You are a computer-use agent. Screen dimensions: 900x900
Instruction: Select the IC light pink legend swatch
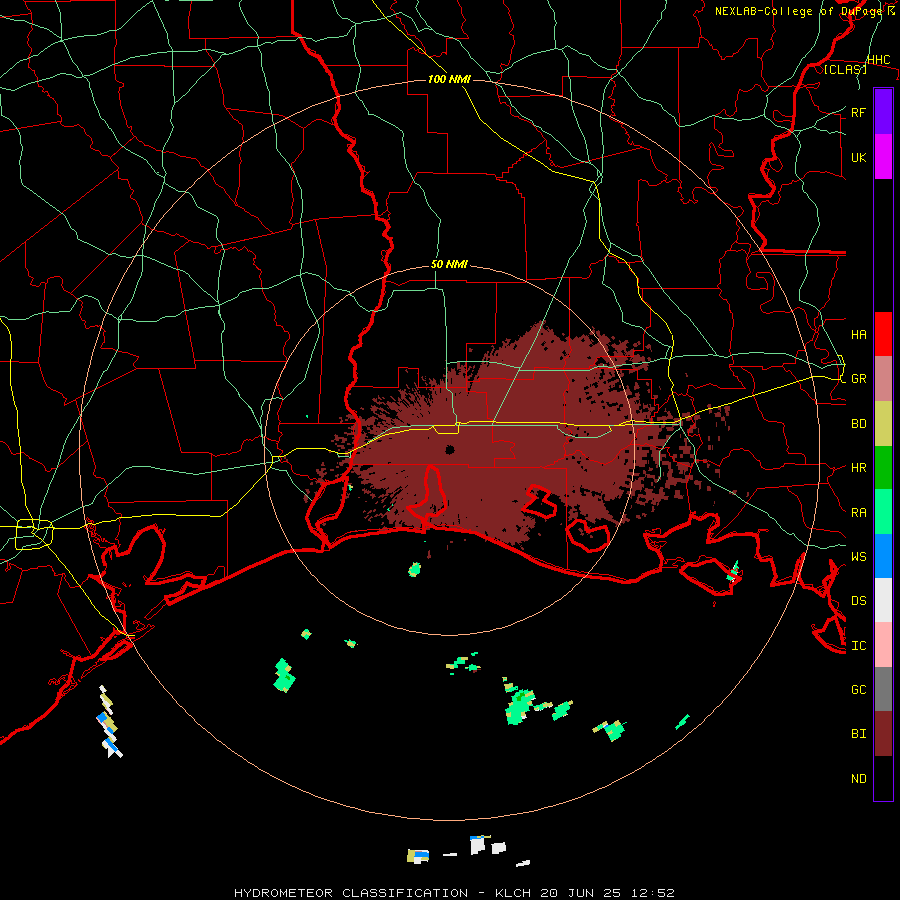[883, 645]
